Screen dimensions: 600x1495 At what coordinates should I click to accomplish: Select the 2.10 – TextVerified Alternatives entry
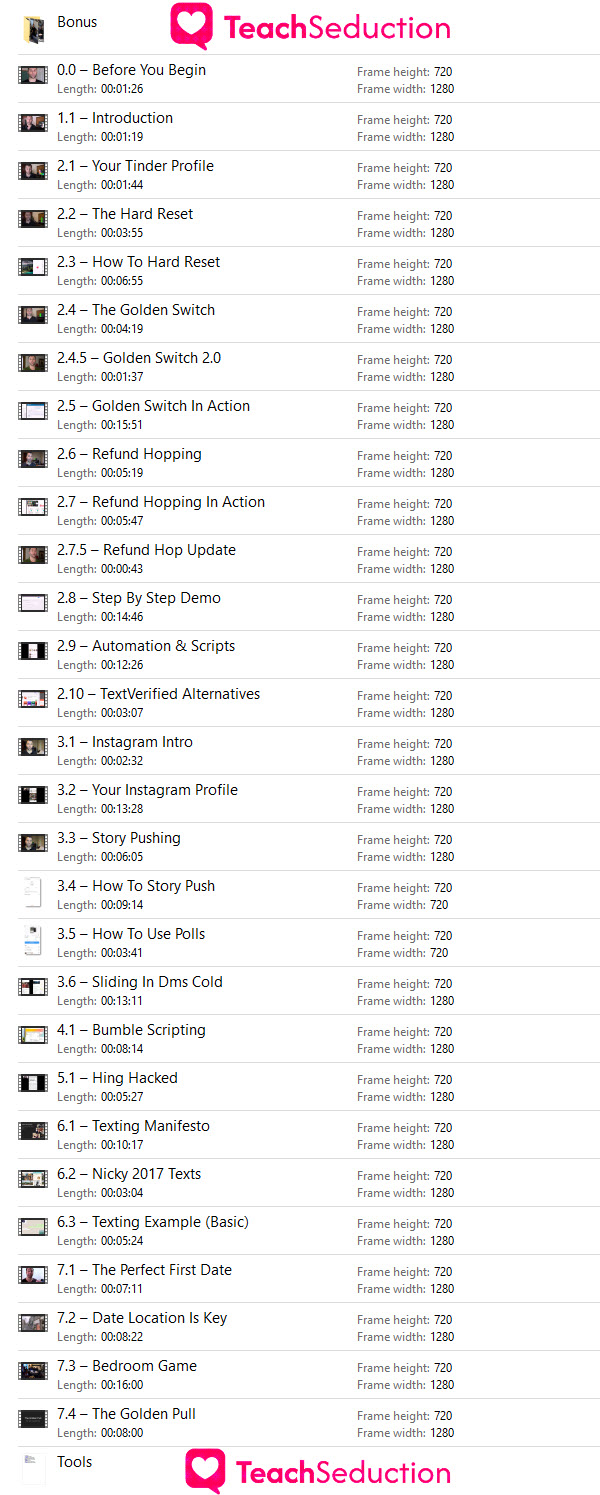tap(300, 702)
